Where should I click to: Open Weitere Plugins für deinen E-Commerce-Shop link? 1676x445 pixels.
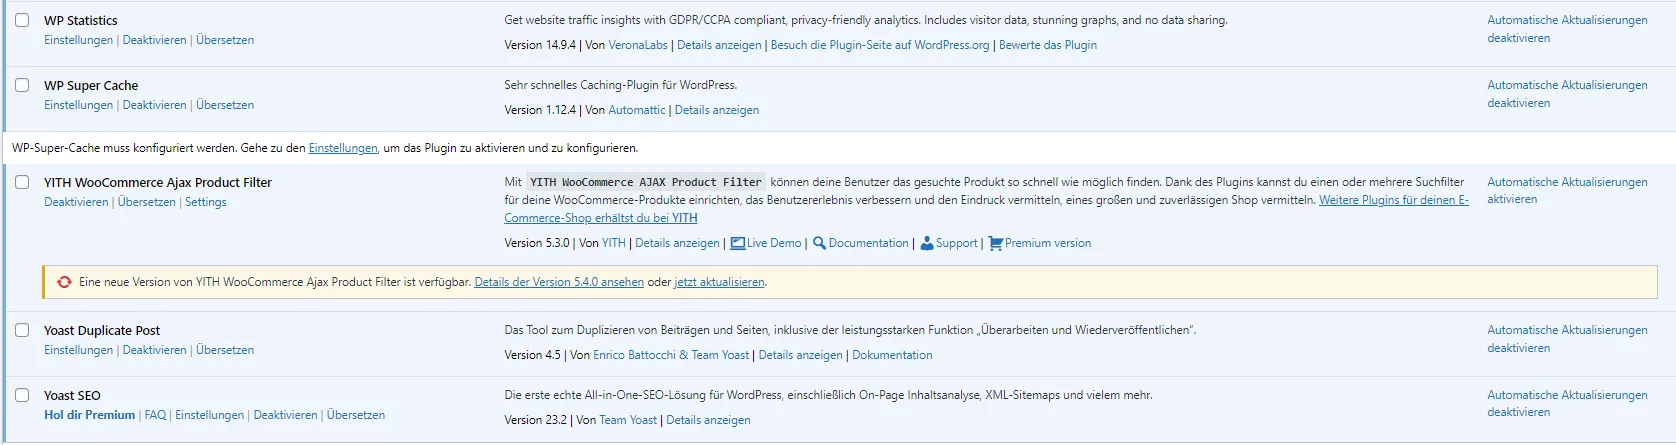click(986, 209)
